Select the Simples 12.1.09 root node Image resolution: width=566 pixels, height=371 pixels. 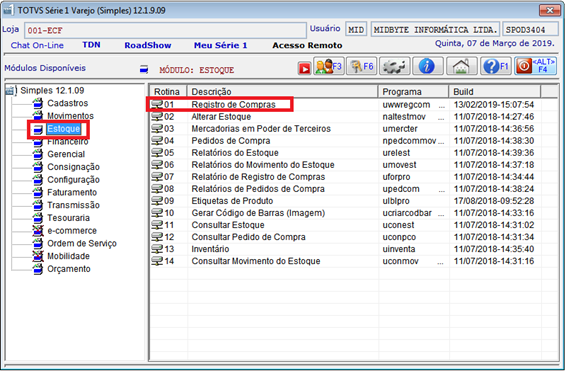click(x=52, y=90)
